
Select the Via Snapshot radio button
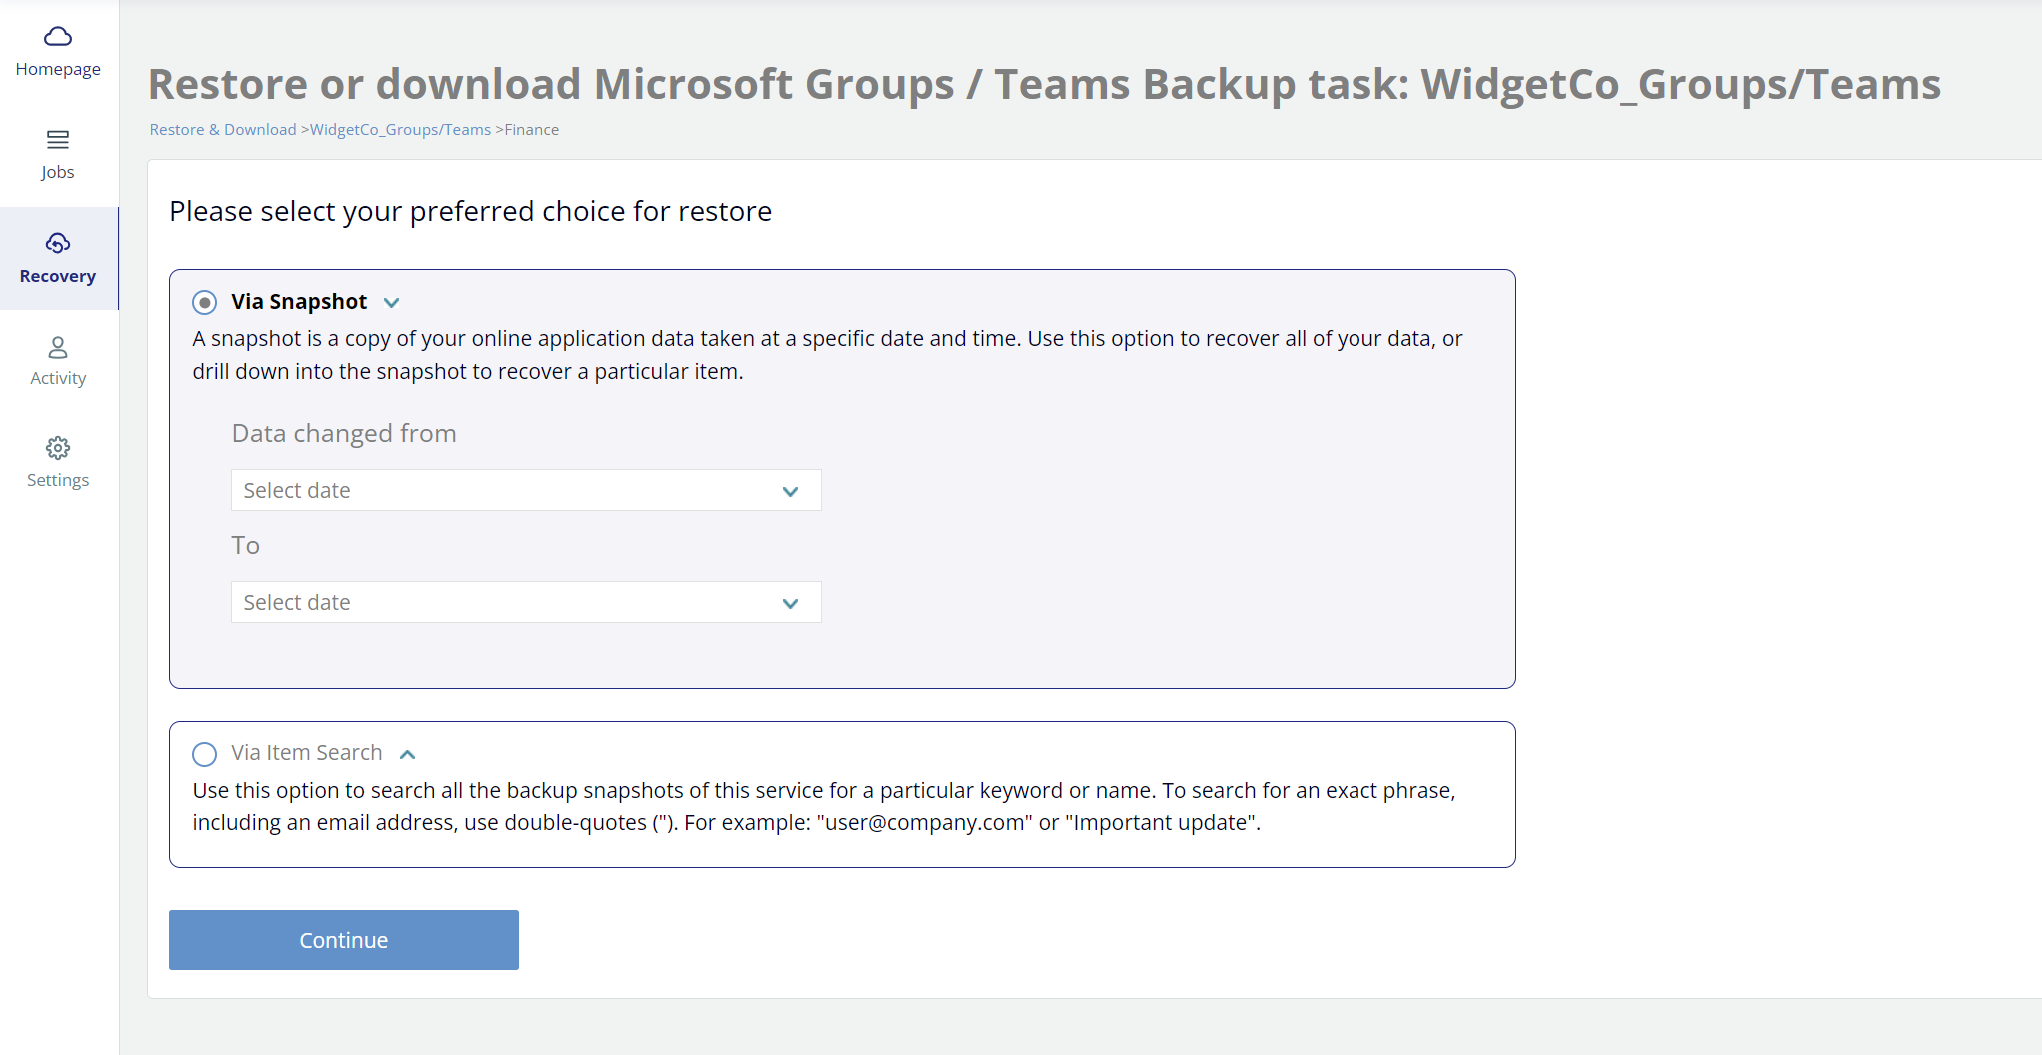[204, 302]
